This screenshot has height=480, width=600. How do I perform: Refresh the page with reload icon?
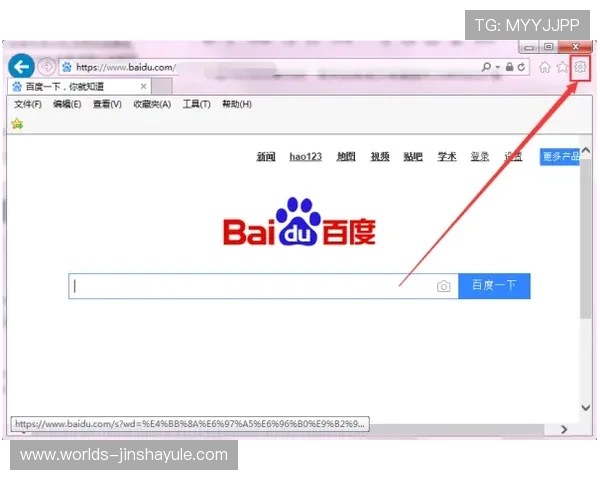click(x=521, y=67)
